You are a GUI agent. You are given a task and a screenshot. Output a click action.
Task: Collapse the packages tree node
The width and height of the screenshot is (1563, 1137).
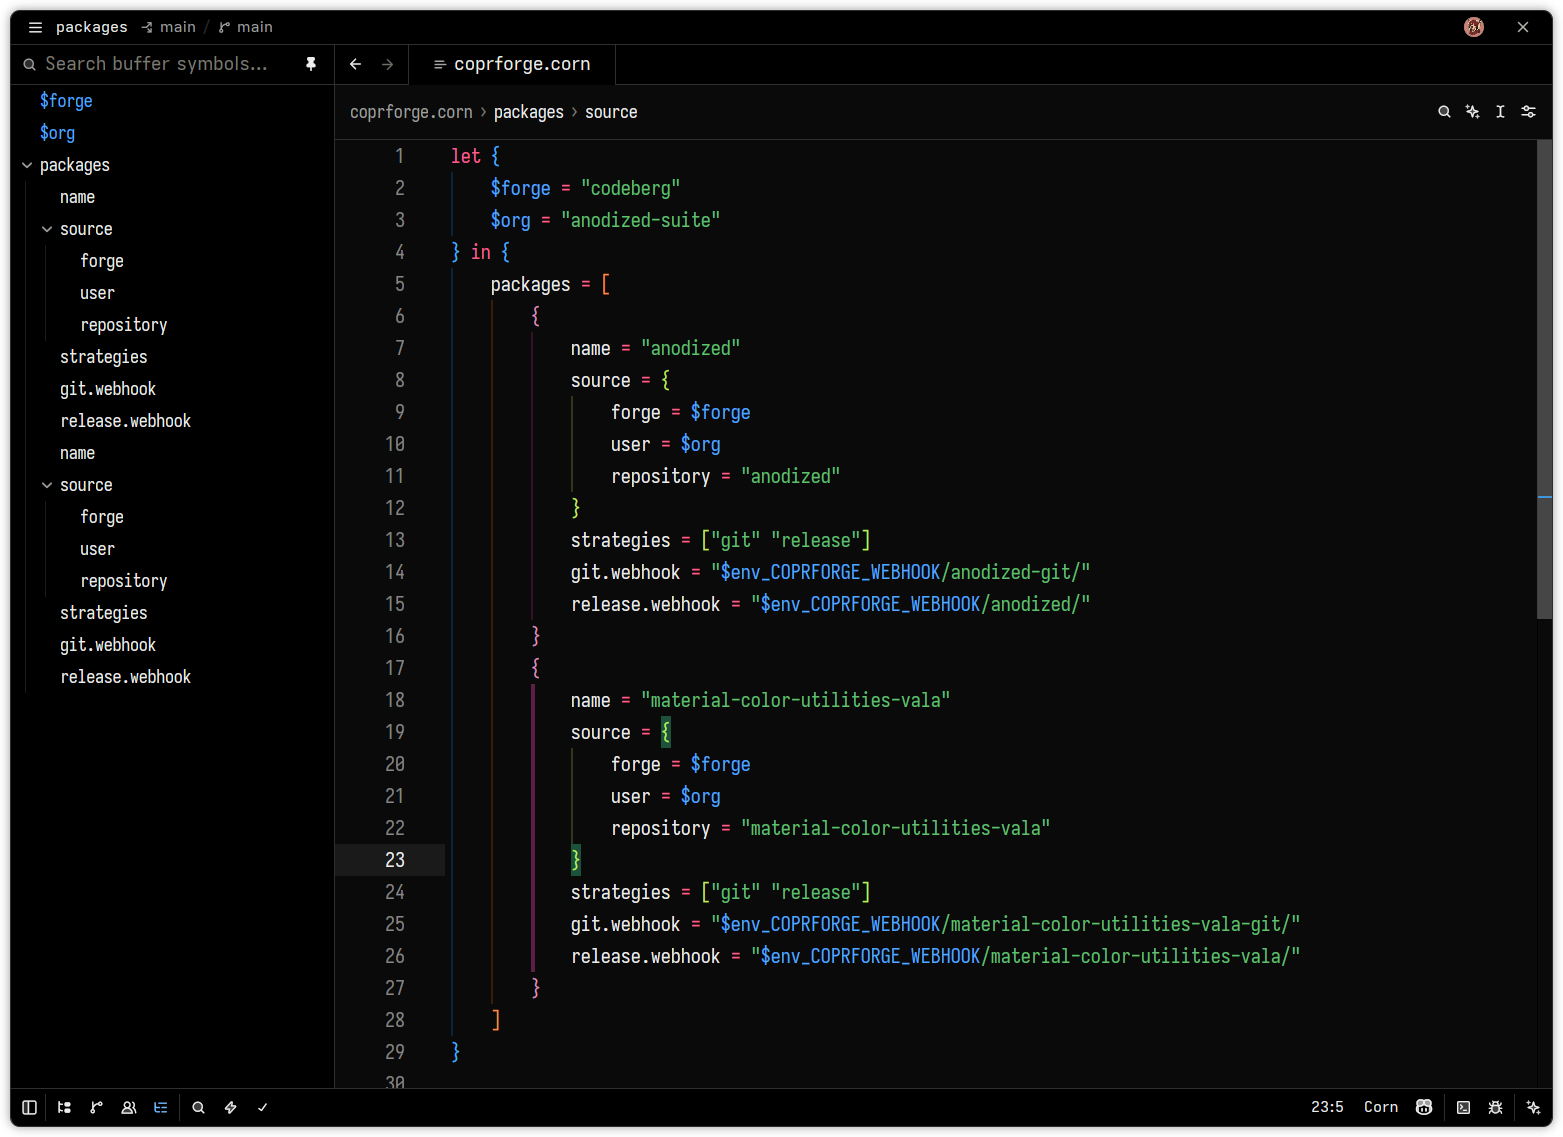coord(27,165)
